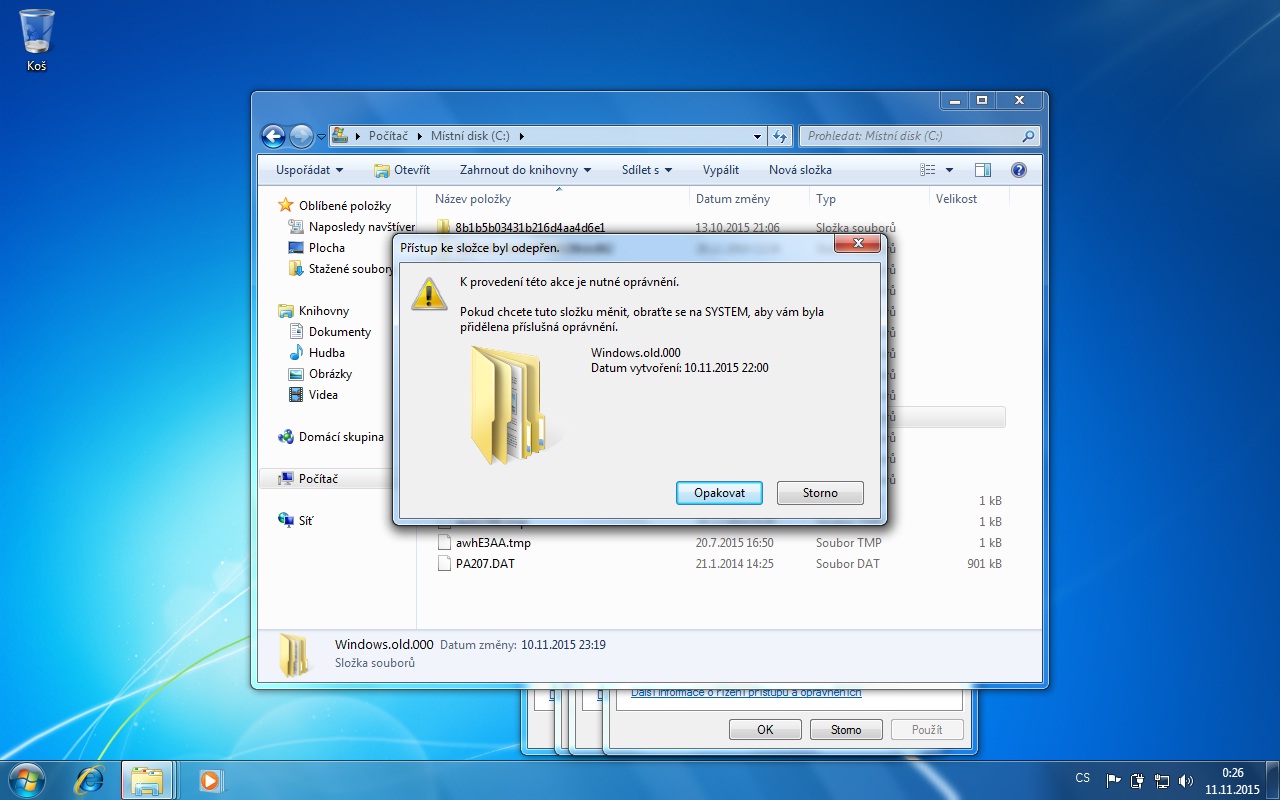This screenshot has height=800, width=1280.
Task: Select Domácí skupina in the navigation pane
Action: (340, 437)
